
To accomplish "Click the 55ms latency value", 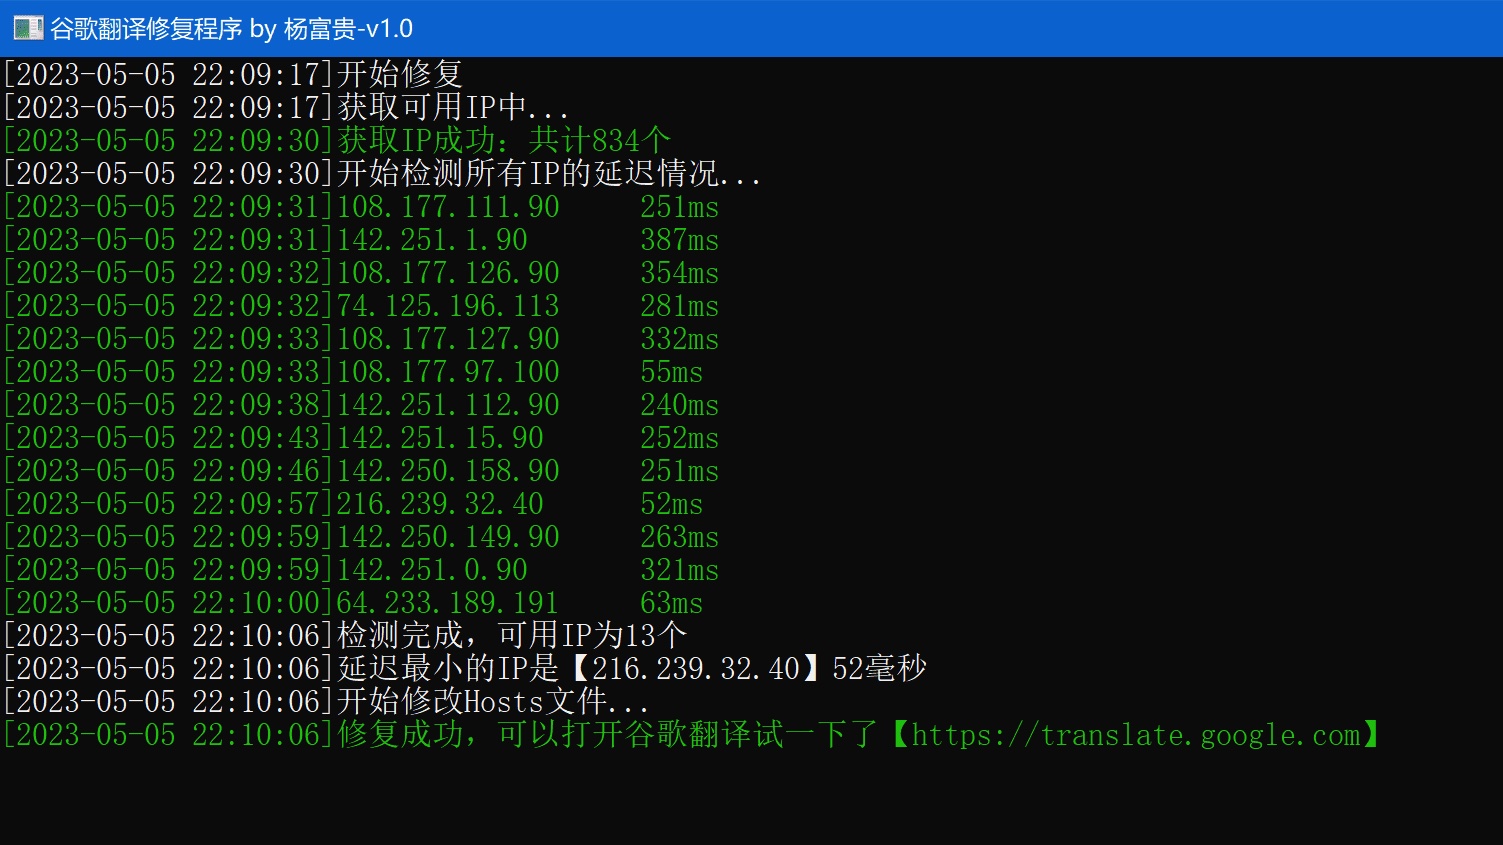I will (x=671, y=372).
